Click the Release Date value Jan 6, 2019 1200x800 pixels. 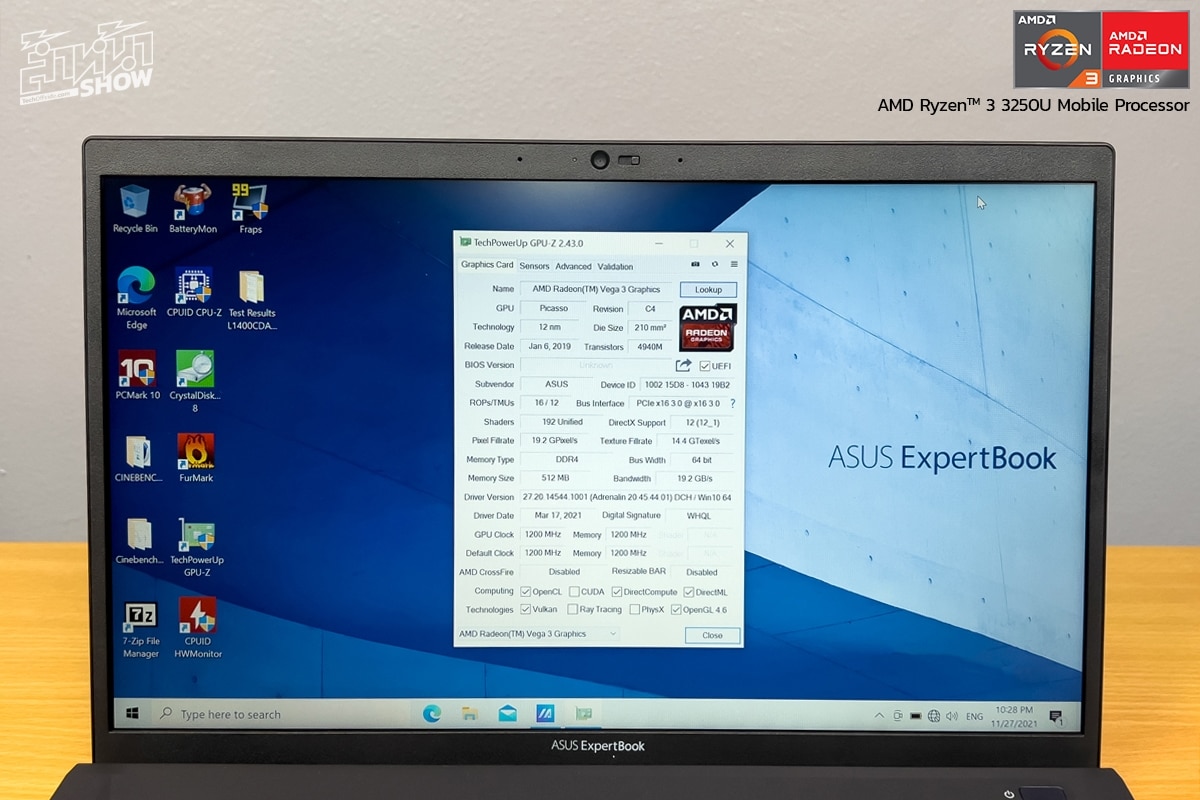pos(550,347)
